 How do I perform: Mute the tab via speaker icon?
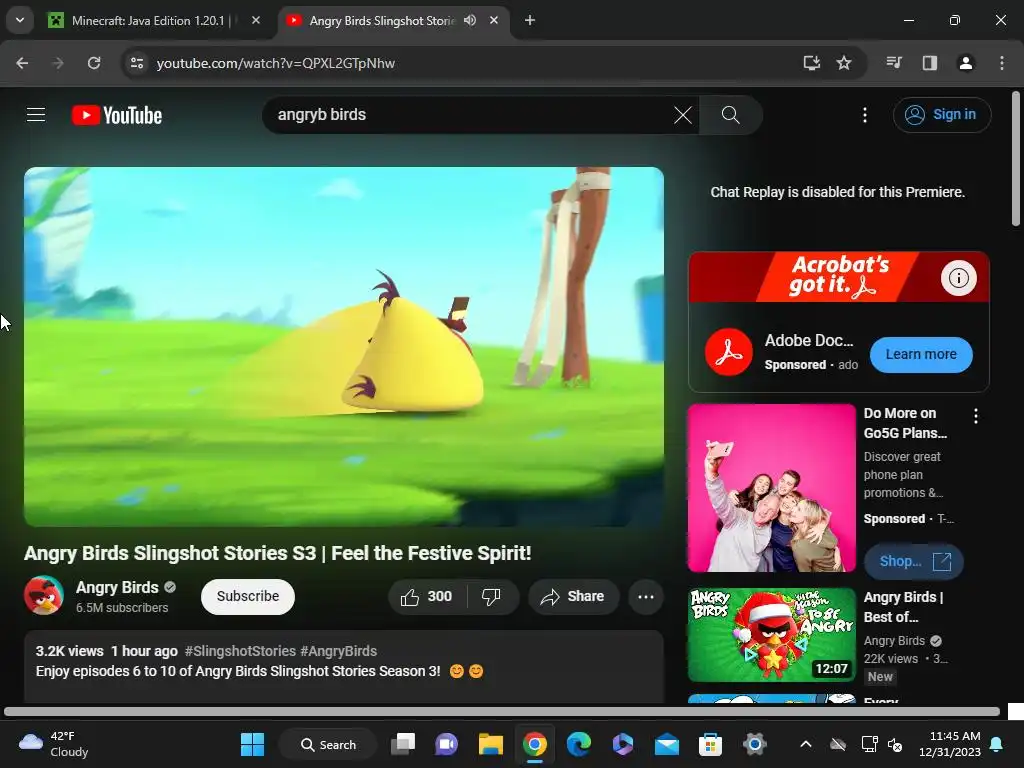[x=470, y=20]
